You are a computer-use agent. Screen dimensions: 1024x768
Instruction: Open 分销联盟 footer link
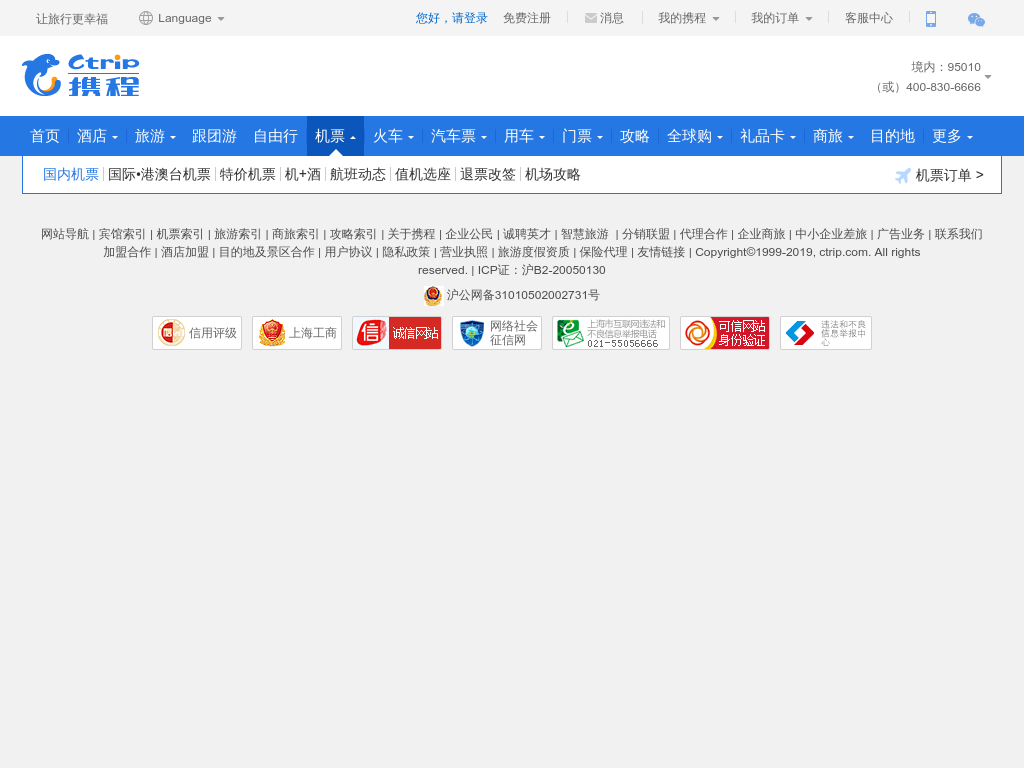646,234
